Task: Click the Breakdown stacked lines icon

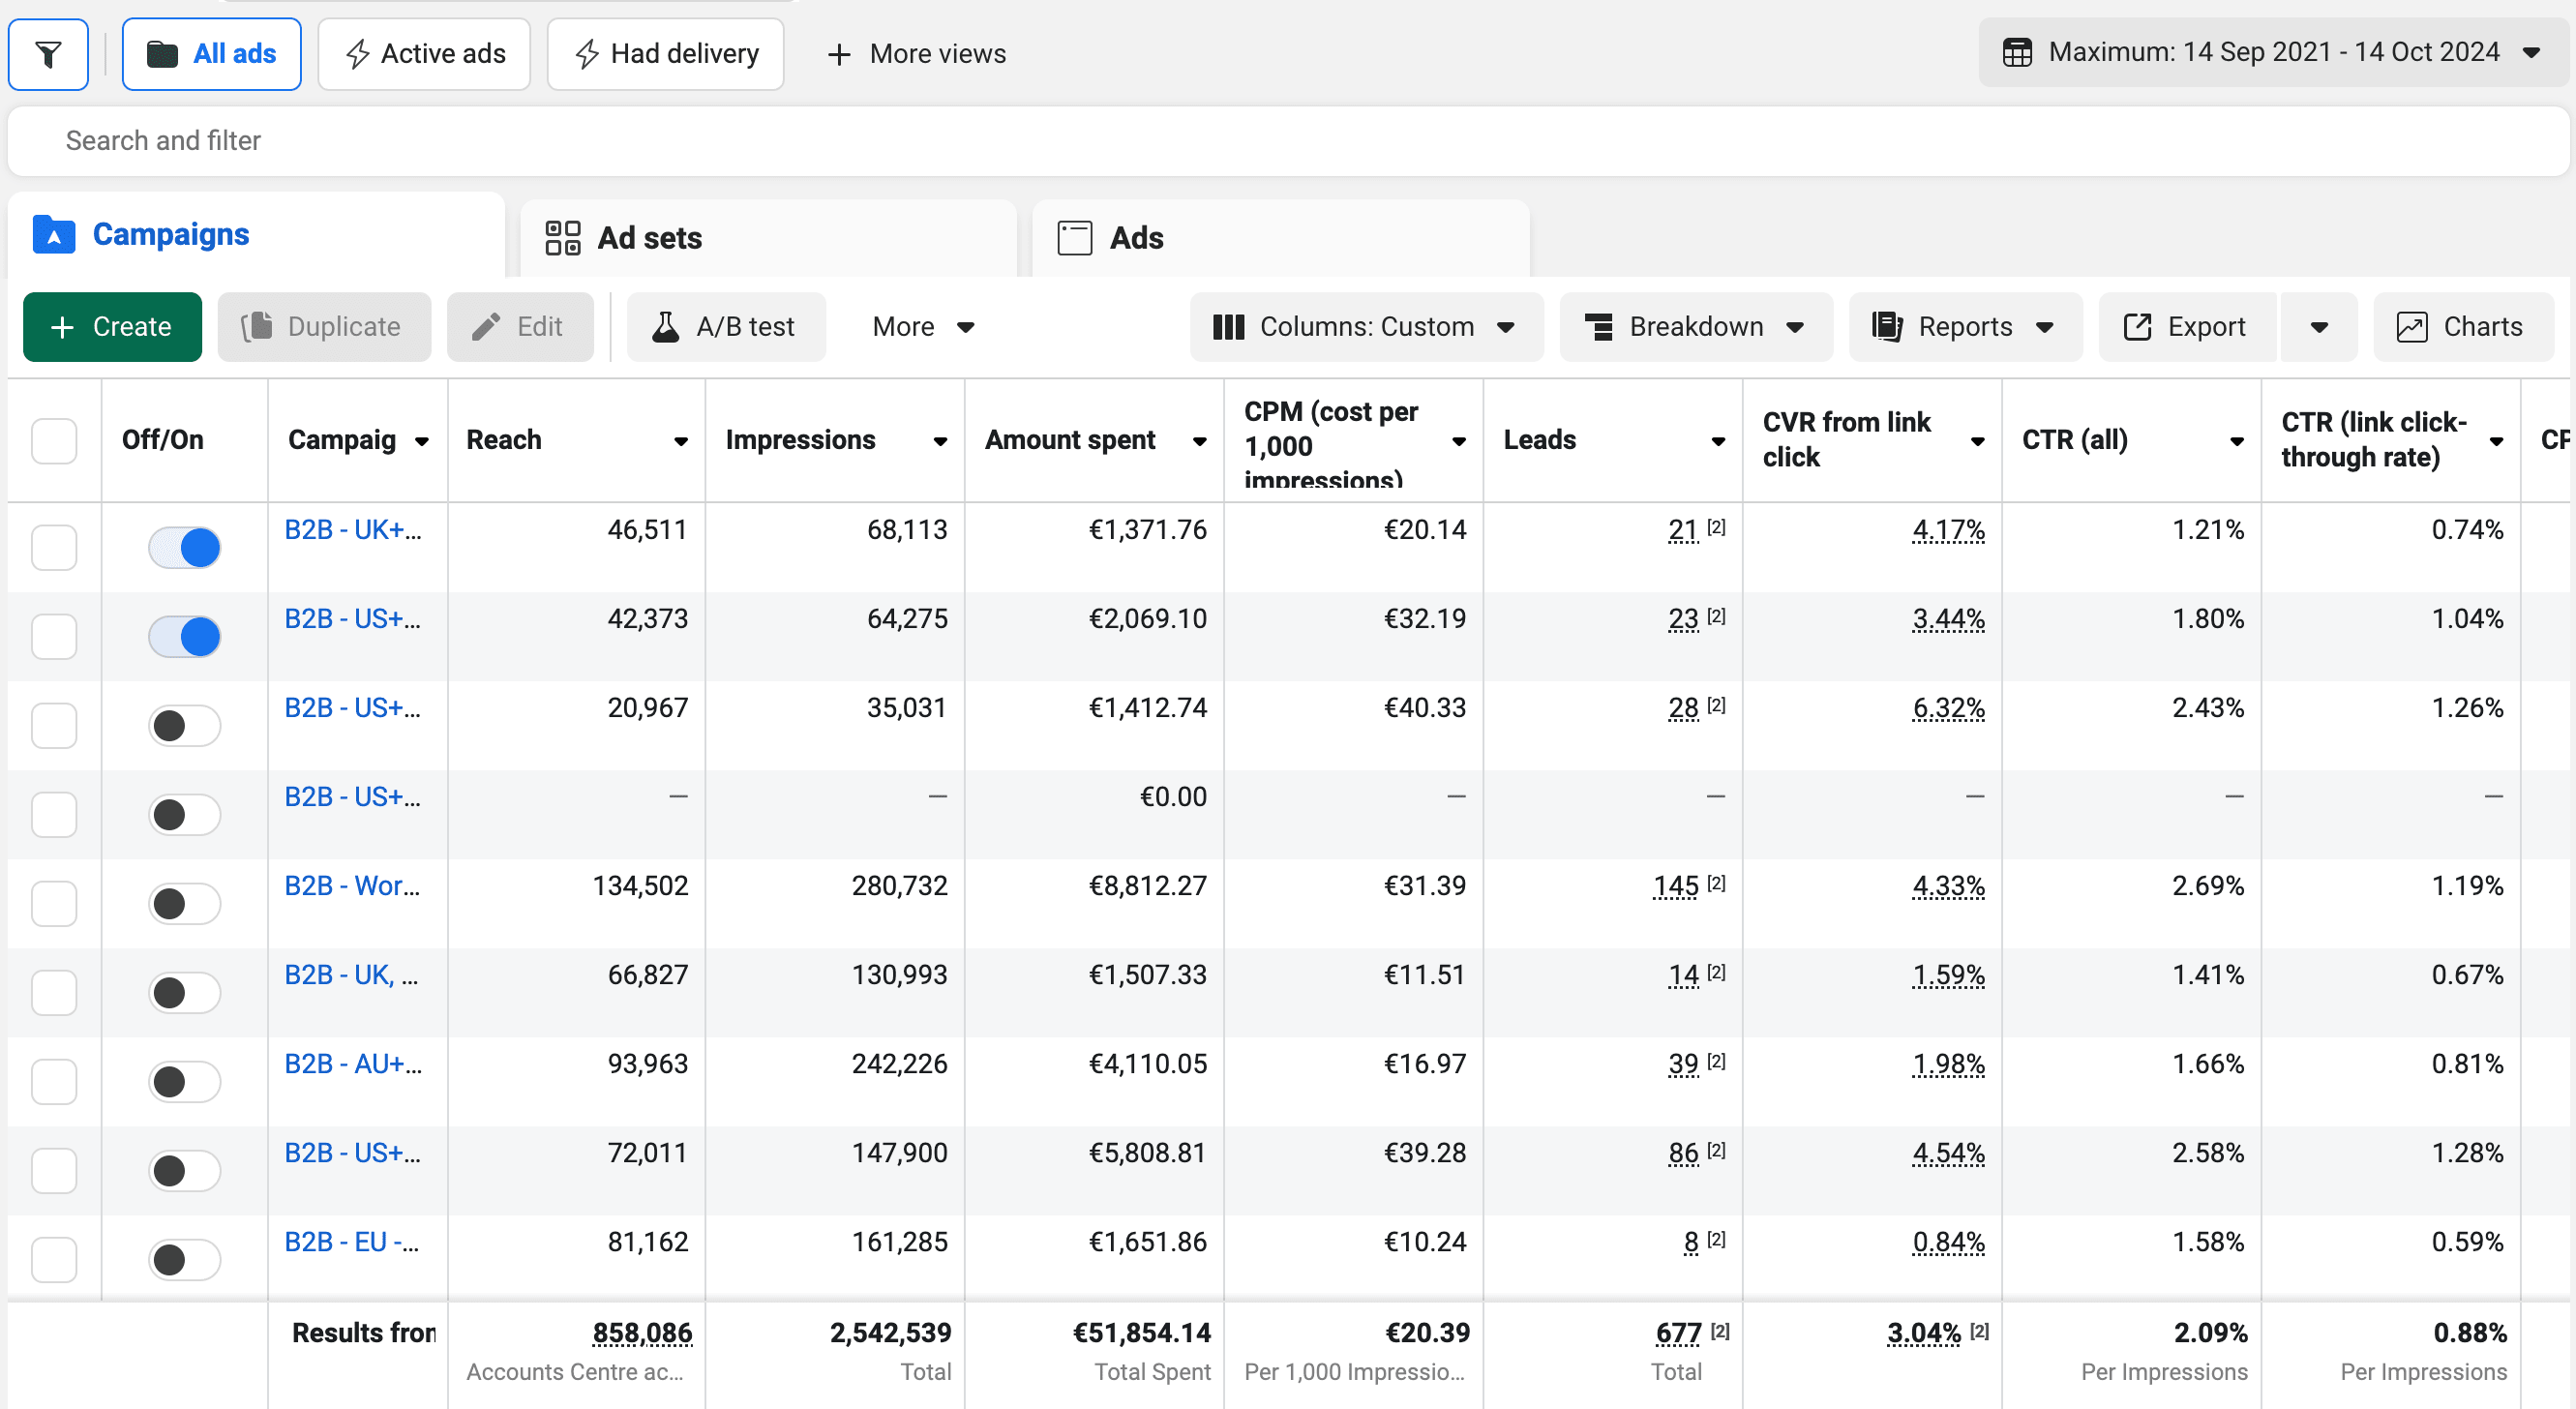Action: point(1599,327)
